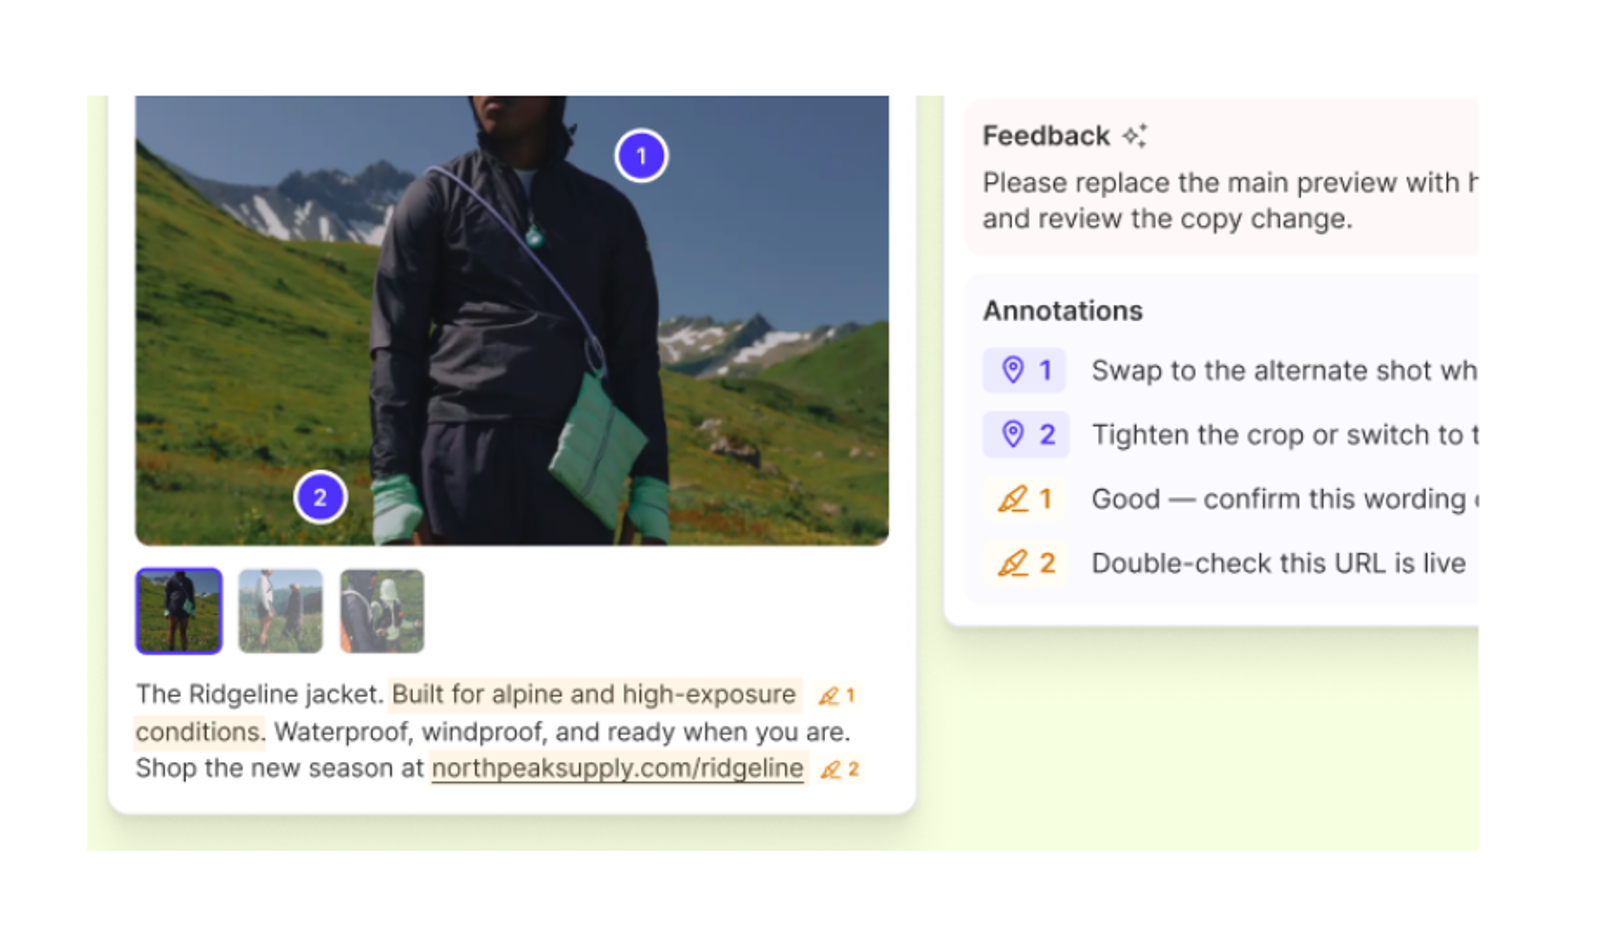Click the Annotations heading
The width and height of the screenshot is (1600, 949).
tap(1062, 311)
